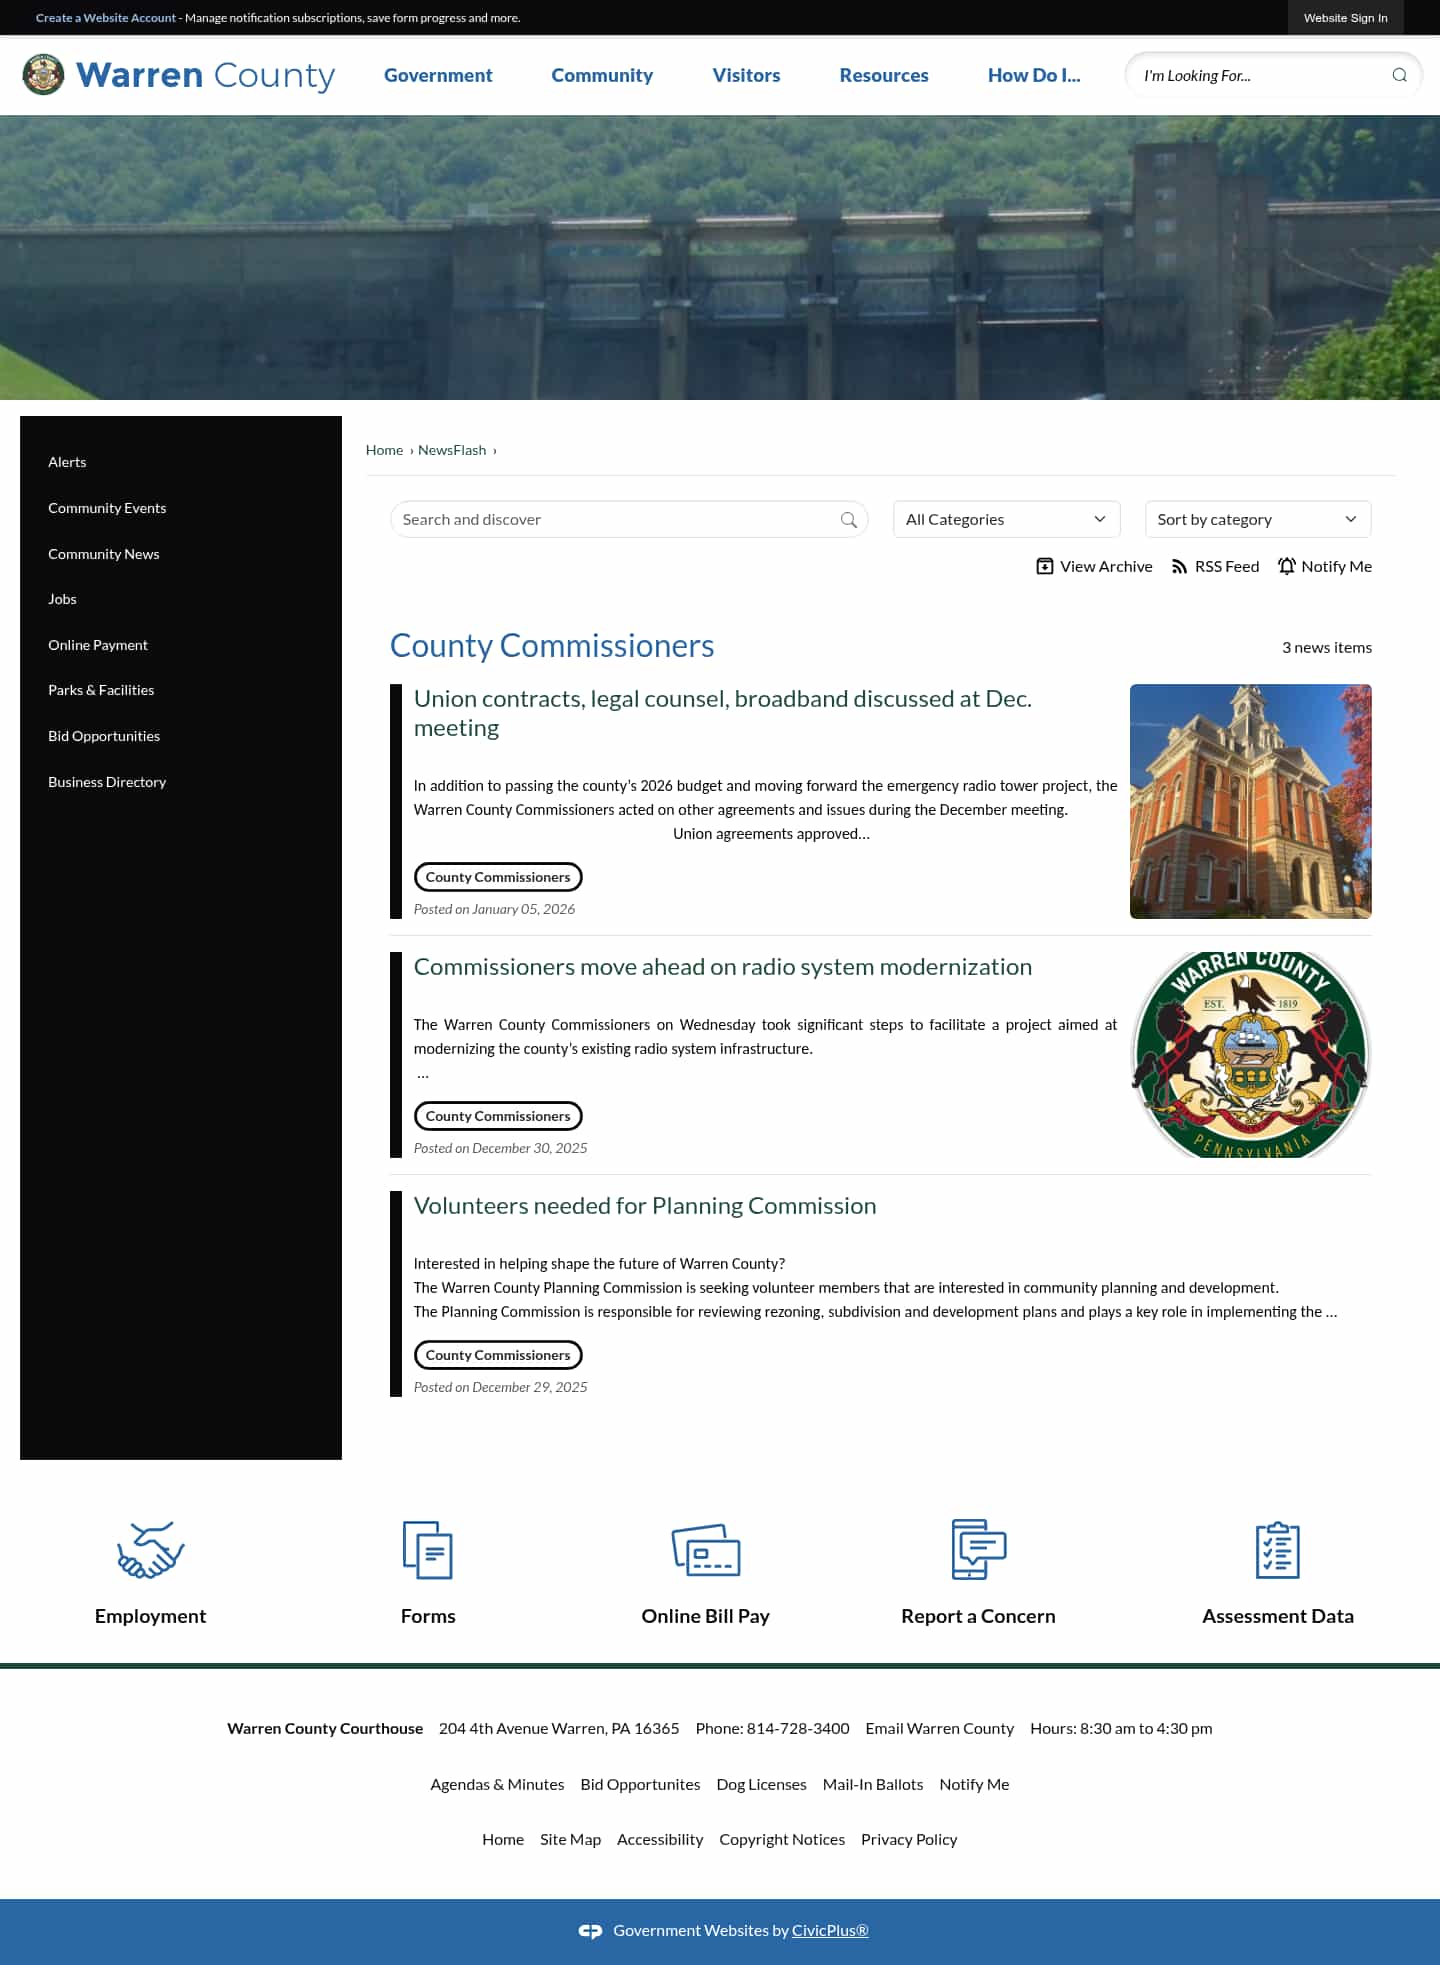This screenshot has height=1965, width=1440.
Task: Click the Assessment Data checklist icon
Action: [x=1278, y=1550]
